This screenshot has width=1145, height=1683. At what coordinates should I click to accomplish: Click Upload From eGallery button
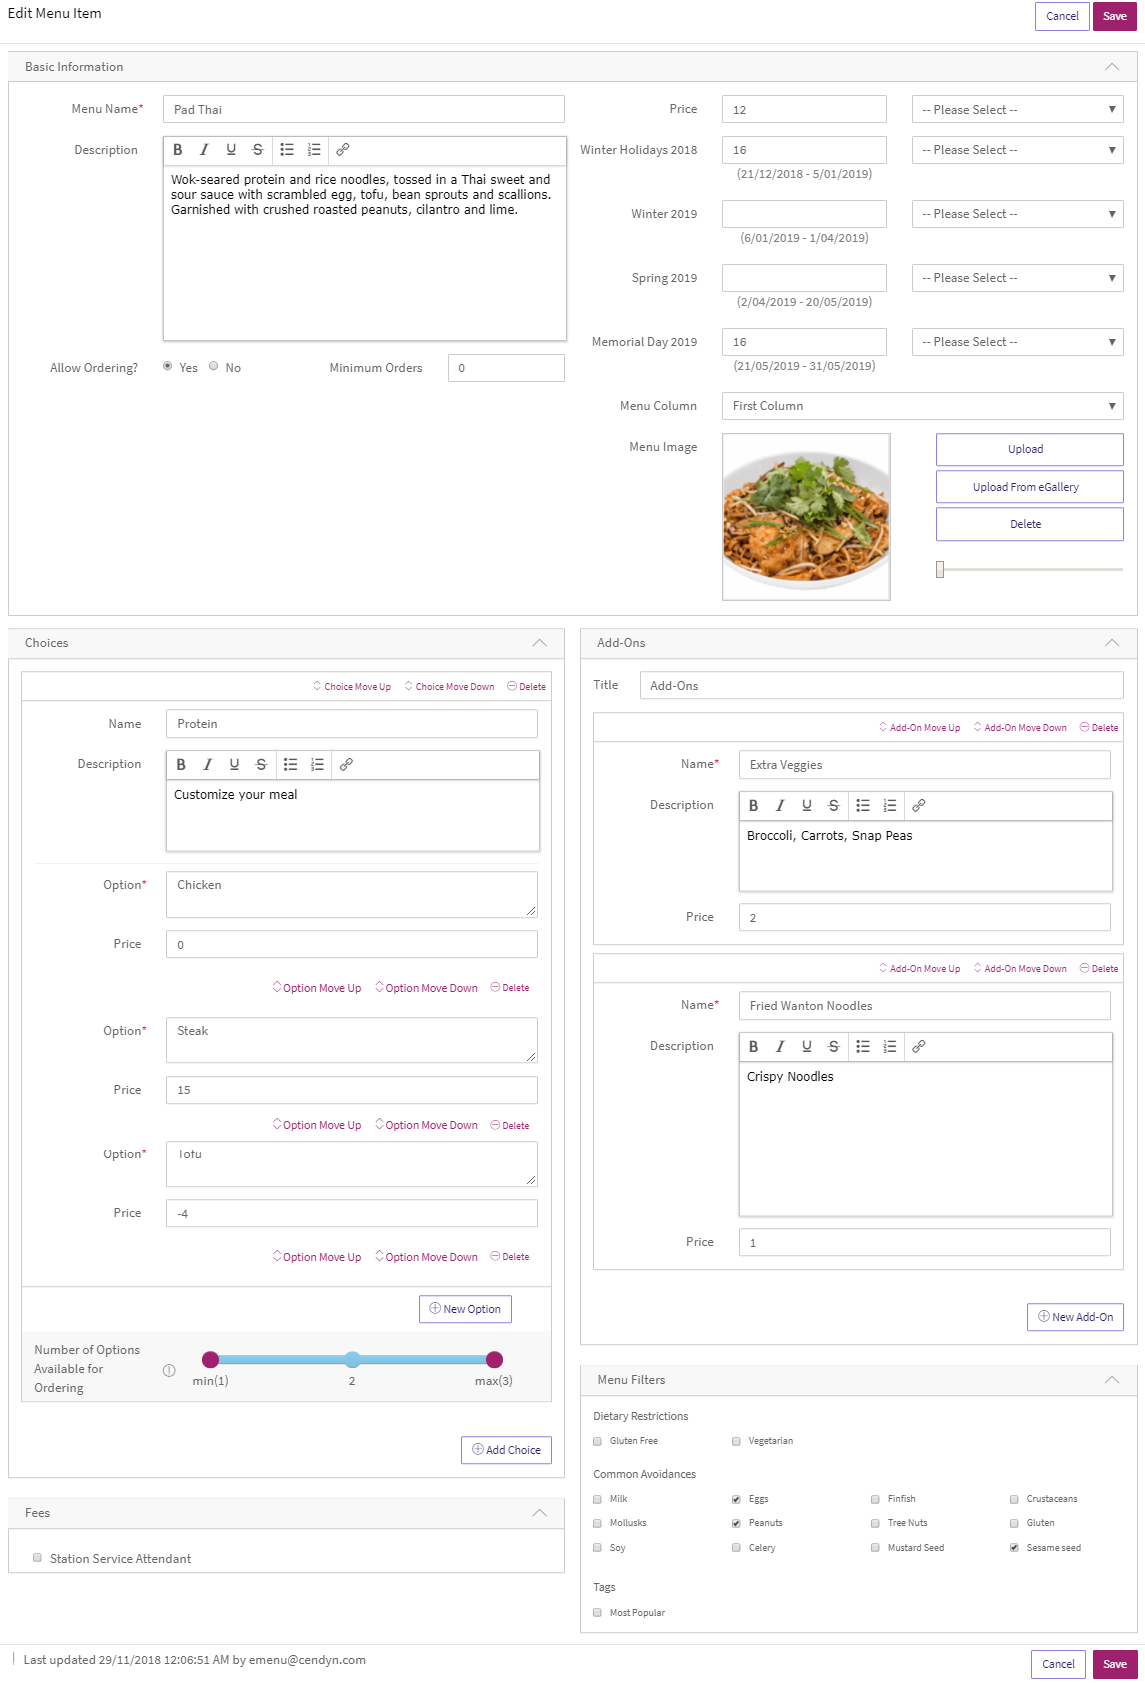click(x=1029, y=487)
